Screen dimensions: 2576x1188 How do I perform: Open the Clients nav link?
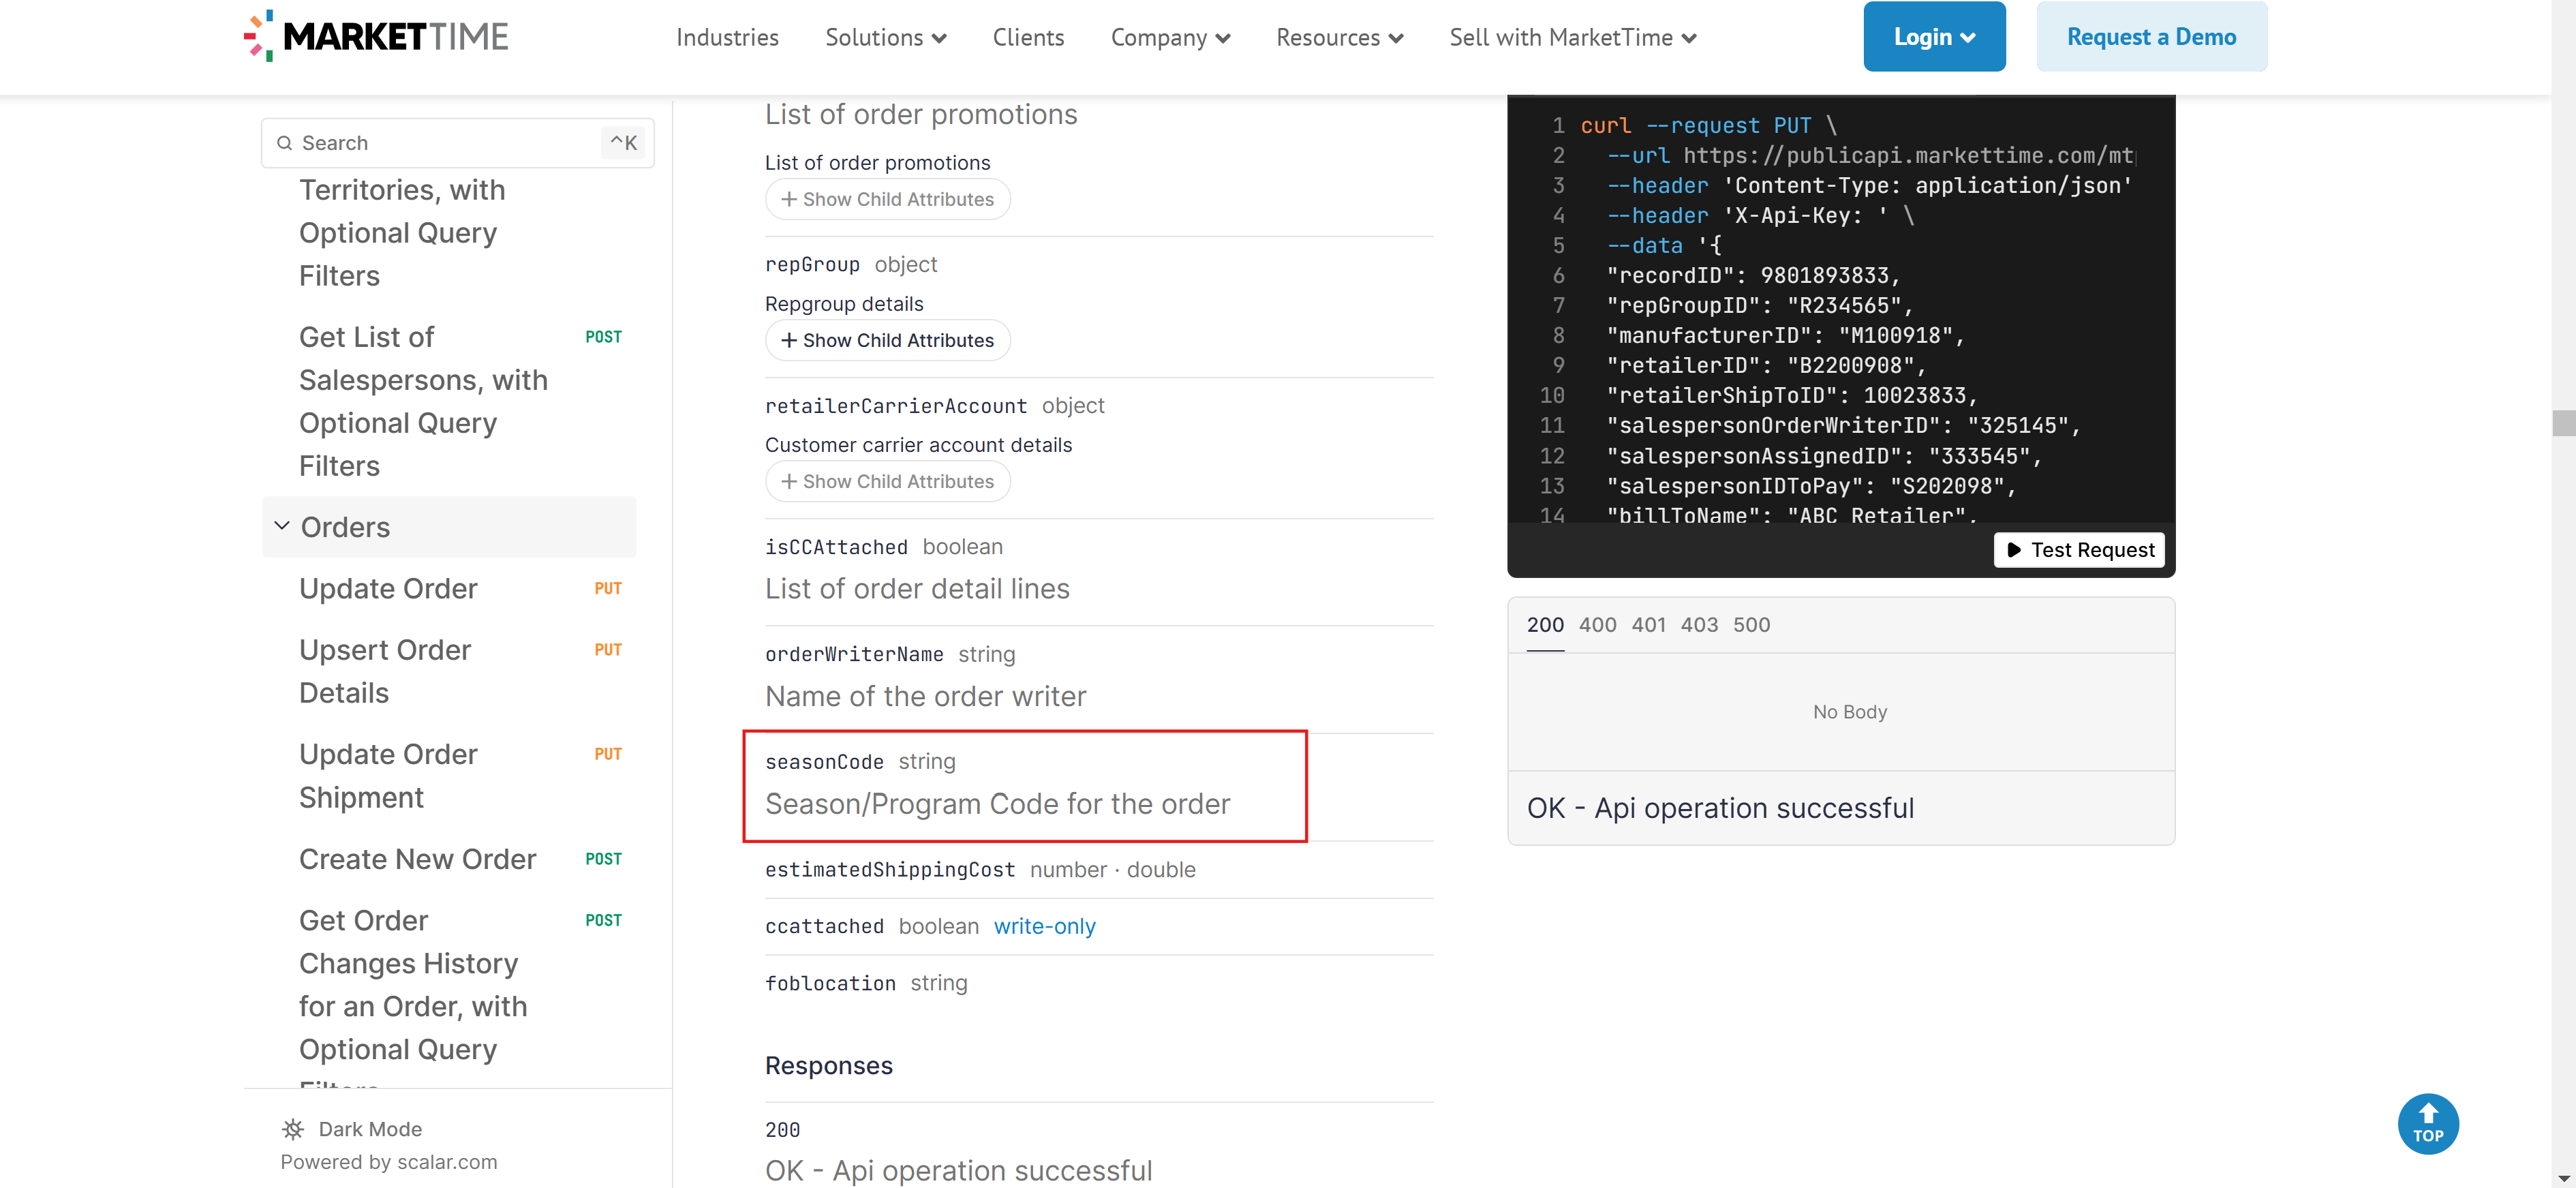[1028, 37]
